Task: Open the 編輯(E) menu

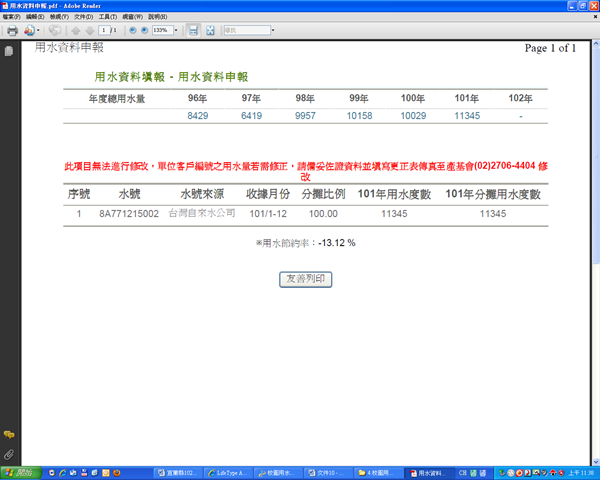Action: [35, 17]
